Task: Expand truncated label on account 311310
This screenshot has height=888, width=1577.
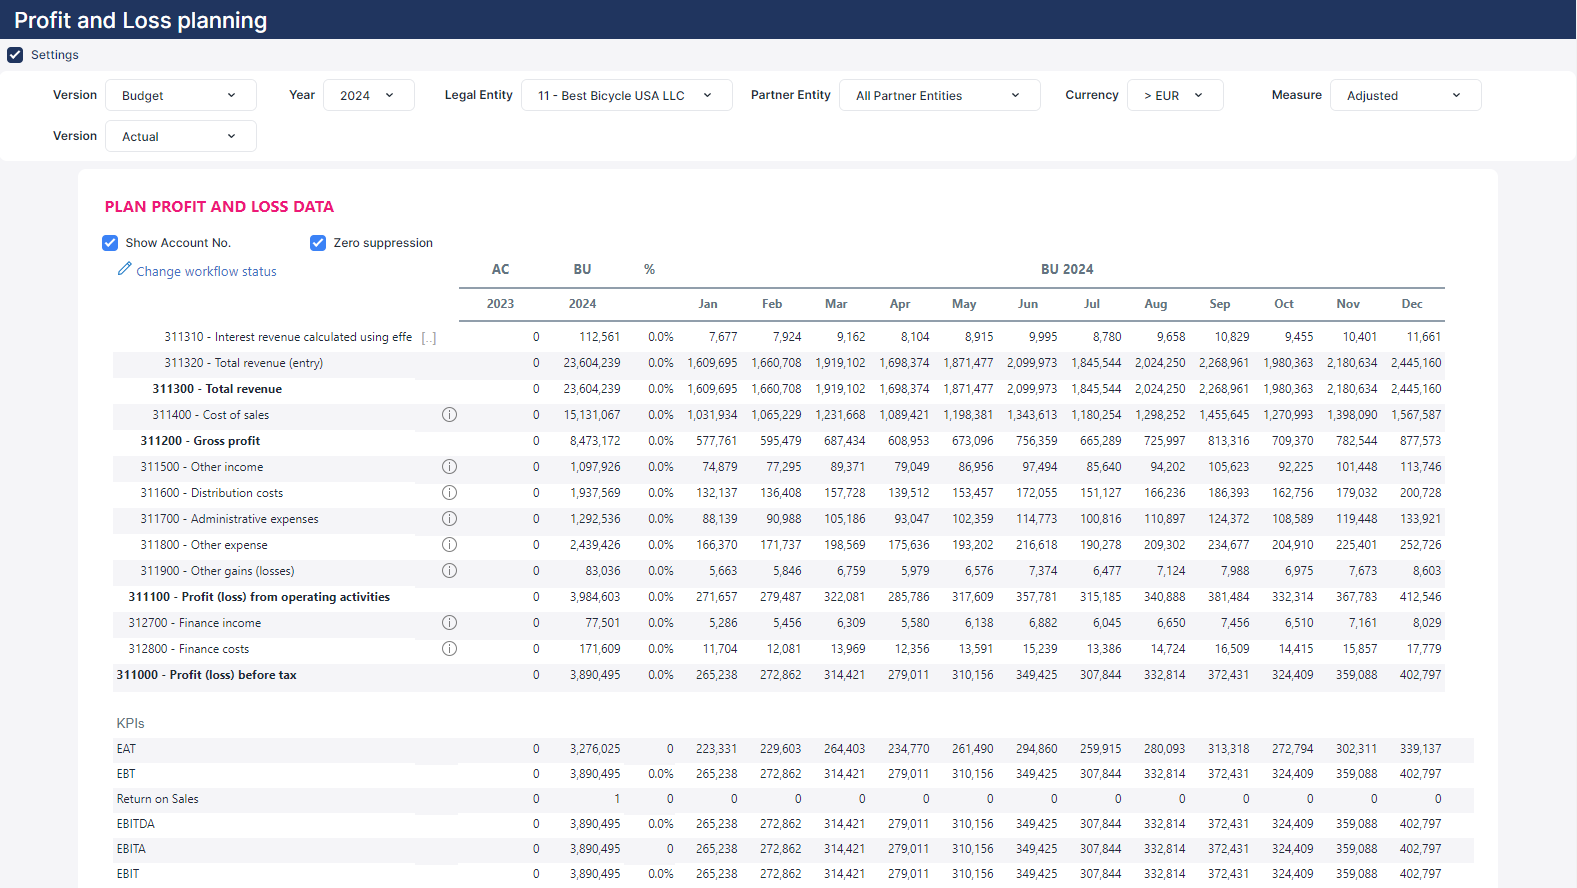Action: coord(429,338)
